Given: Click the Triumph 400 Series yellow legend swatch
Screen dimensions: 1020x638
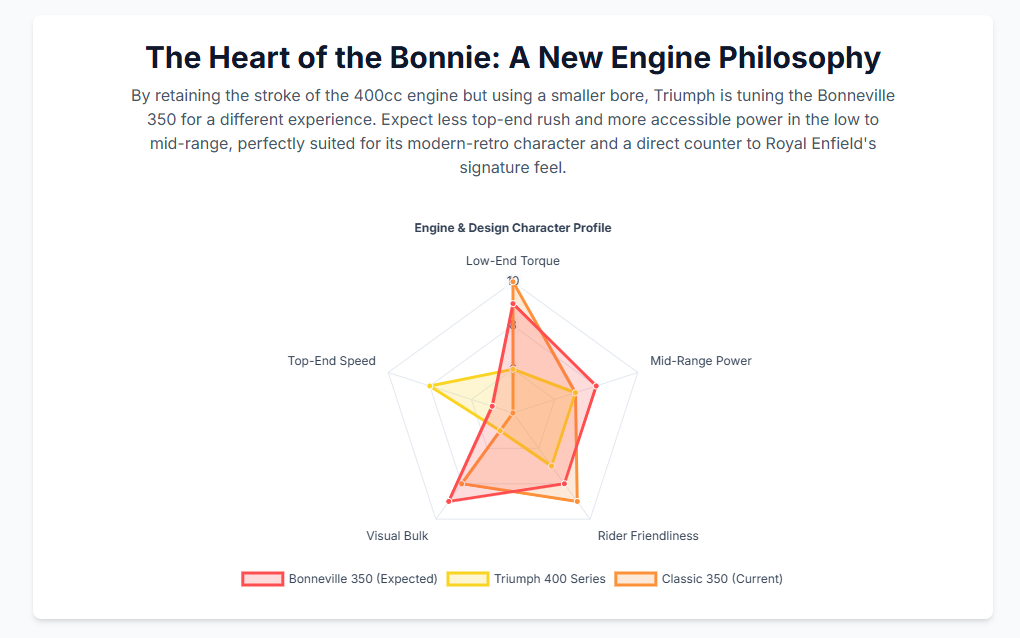Looking at the screenshot, I should click(x=467, y=579).
